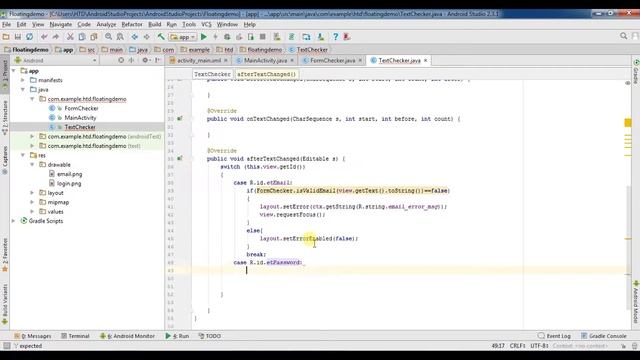640x360 pixels.
Task: Collapse the res folder
Action: click(x=23, y=155)
